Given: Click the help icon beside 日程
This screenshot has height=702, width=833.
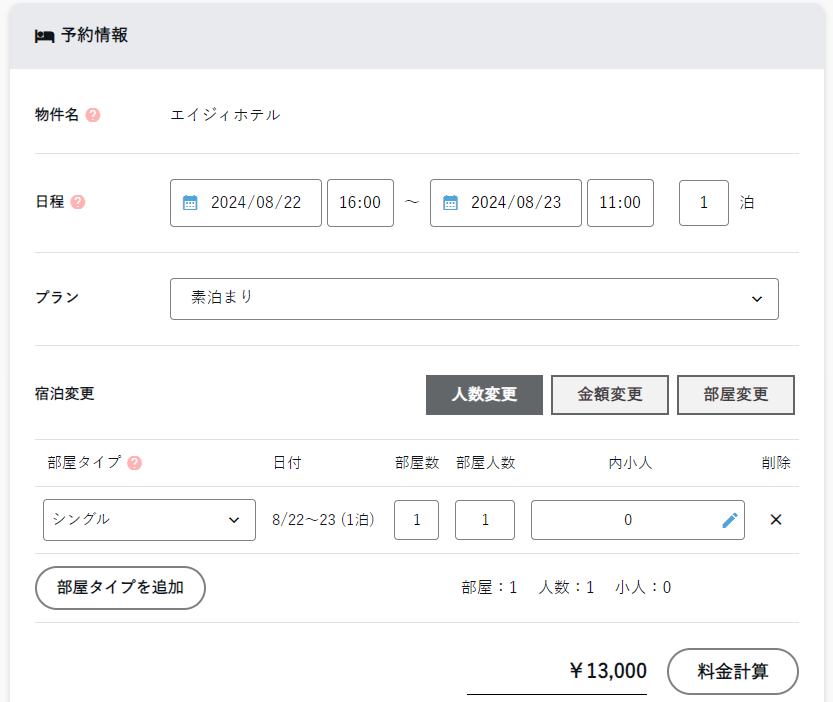Looking at the screenshot, I should coord(78,202).
